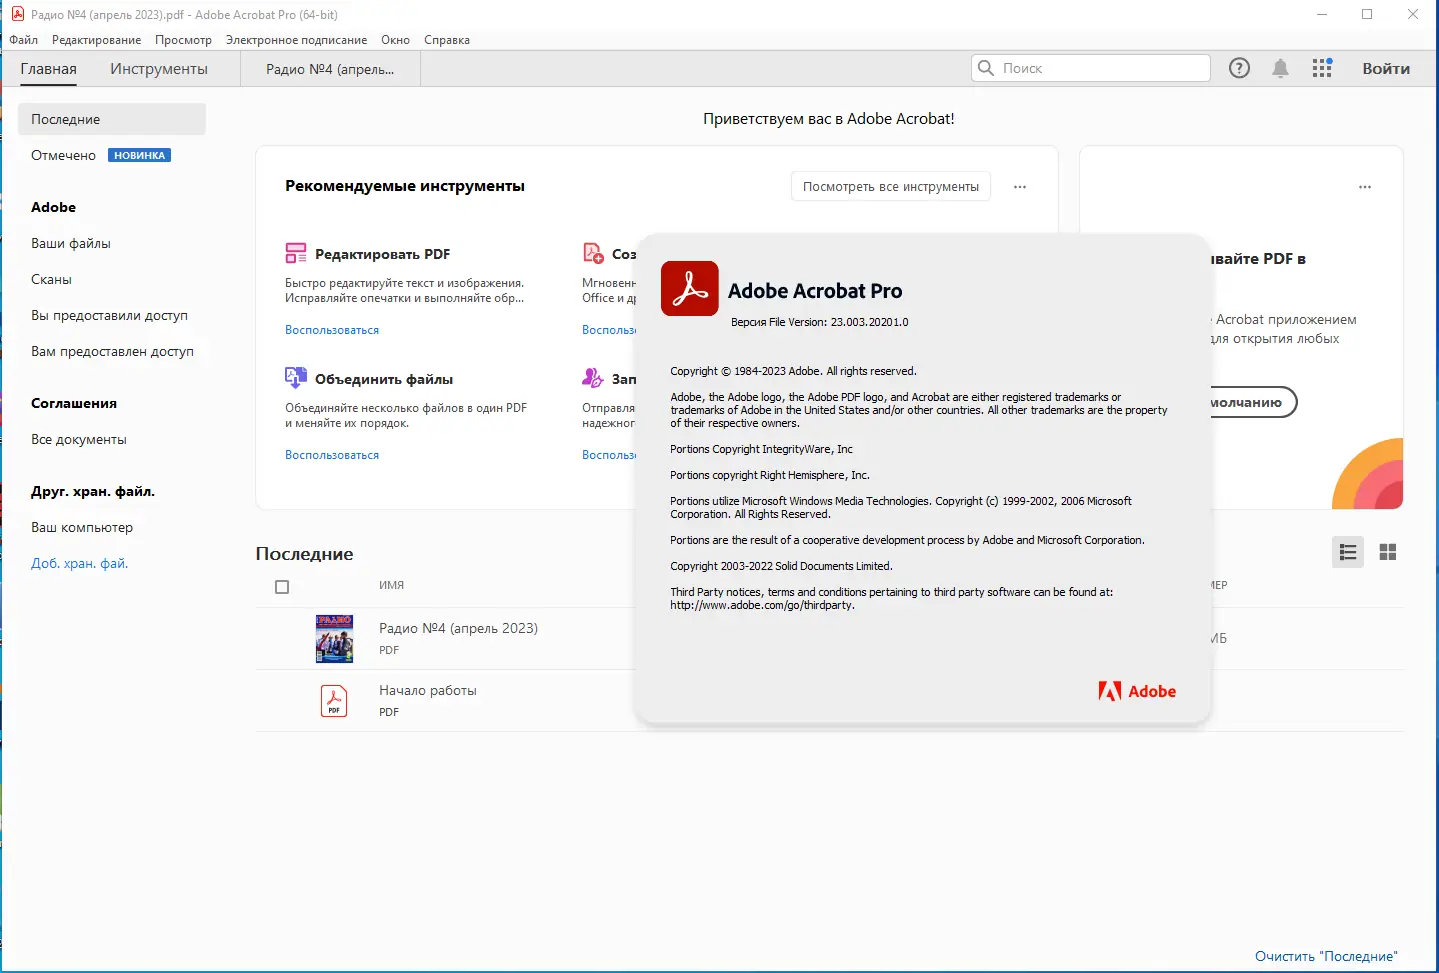Image resolution: width=1439 pixels, height=973 pixels.
Task: Tick the select-all checkbox in Последние list
Action: [282, 587]
